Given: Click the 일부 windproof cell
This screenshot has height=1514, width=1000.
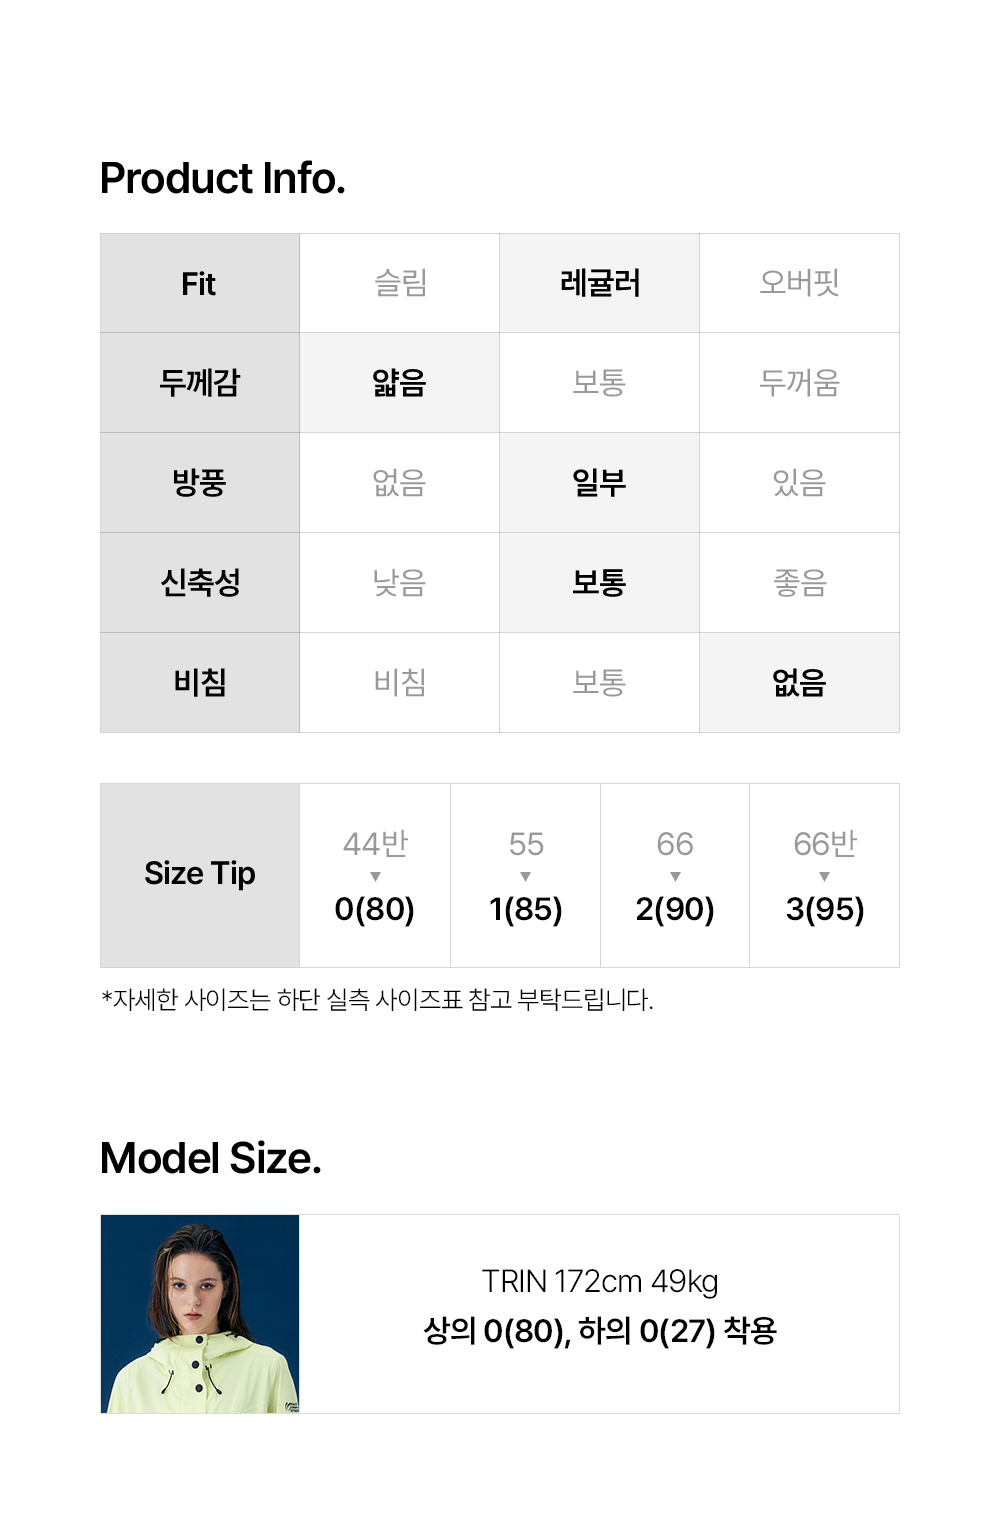Looking at the screenshot, I should point(599,482).
